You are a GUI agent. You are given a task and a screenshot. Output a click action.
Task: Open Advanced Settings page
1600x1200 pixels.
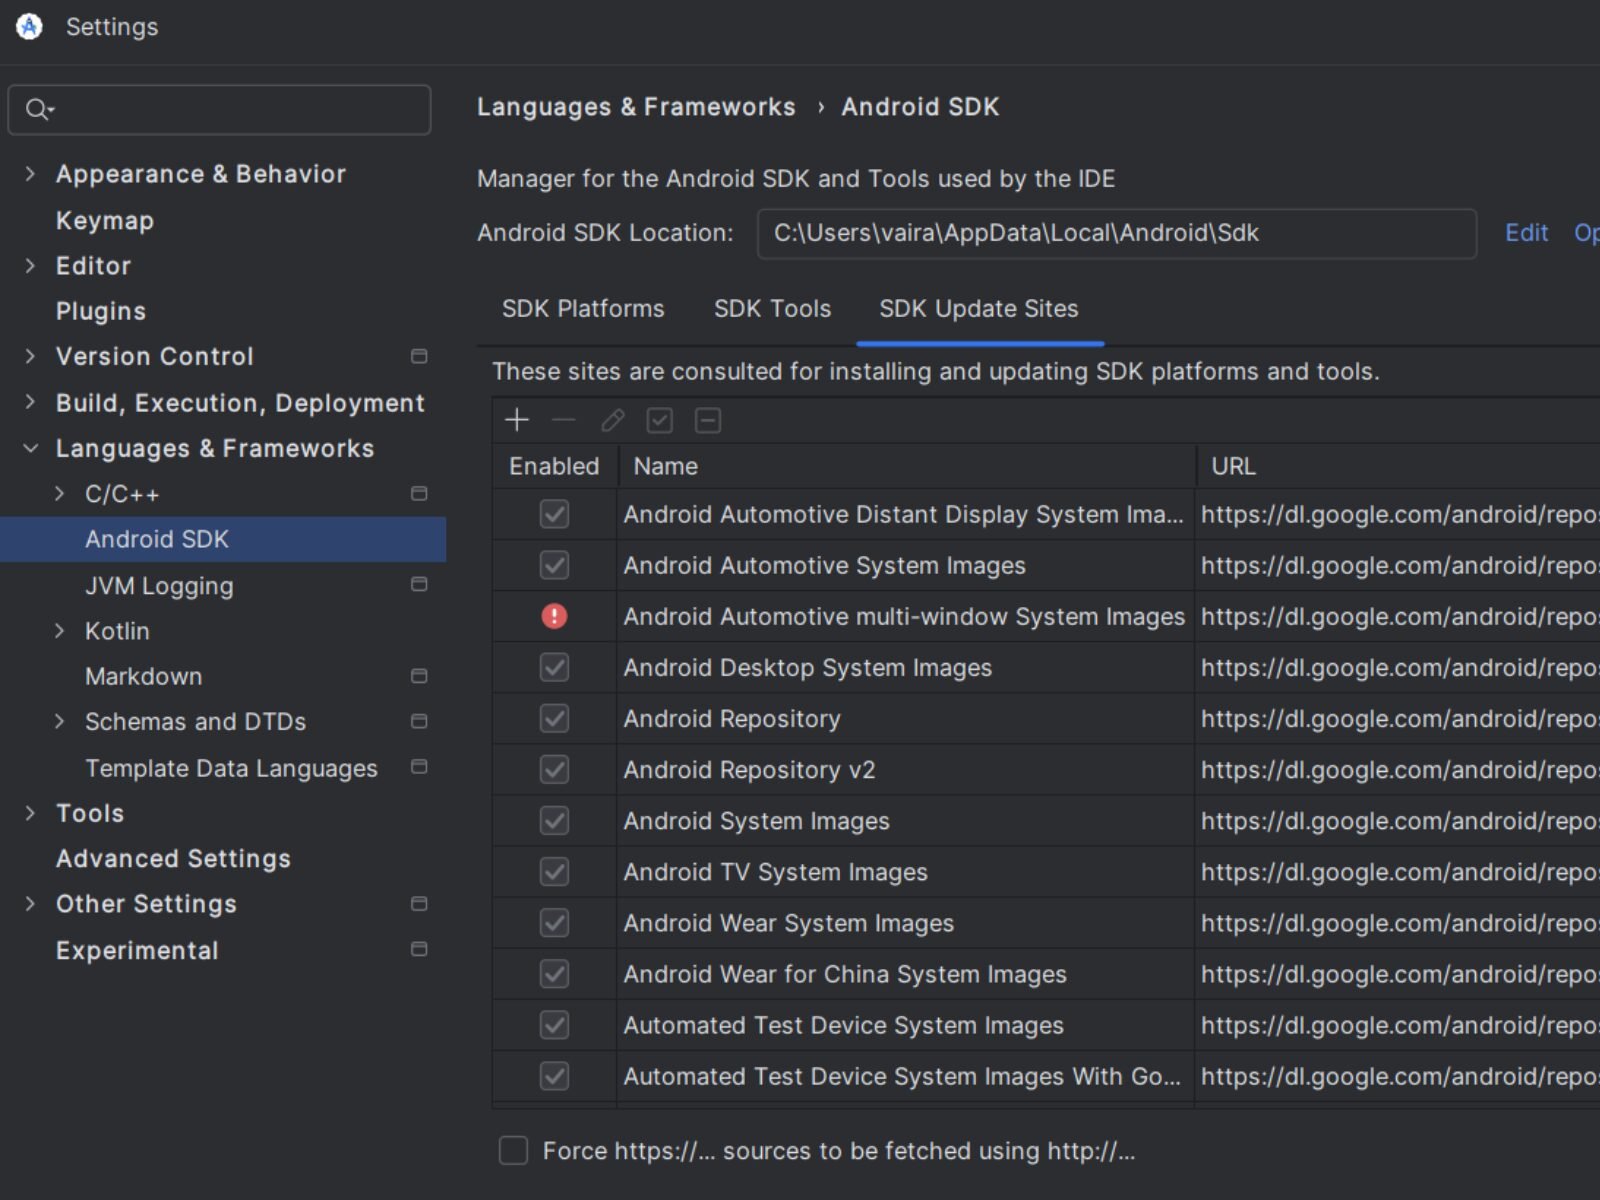173,858
